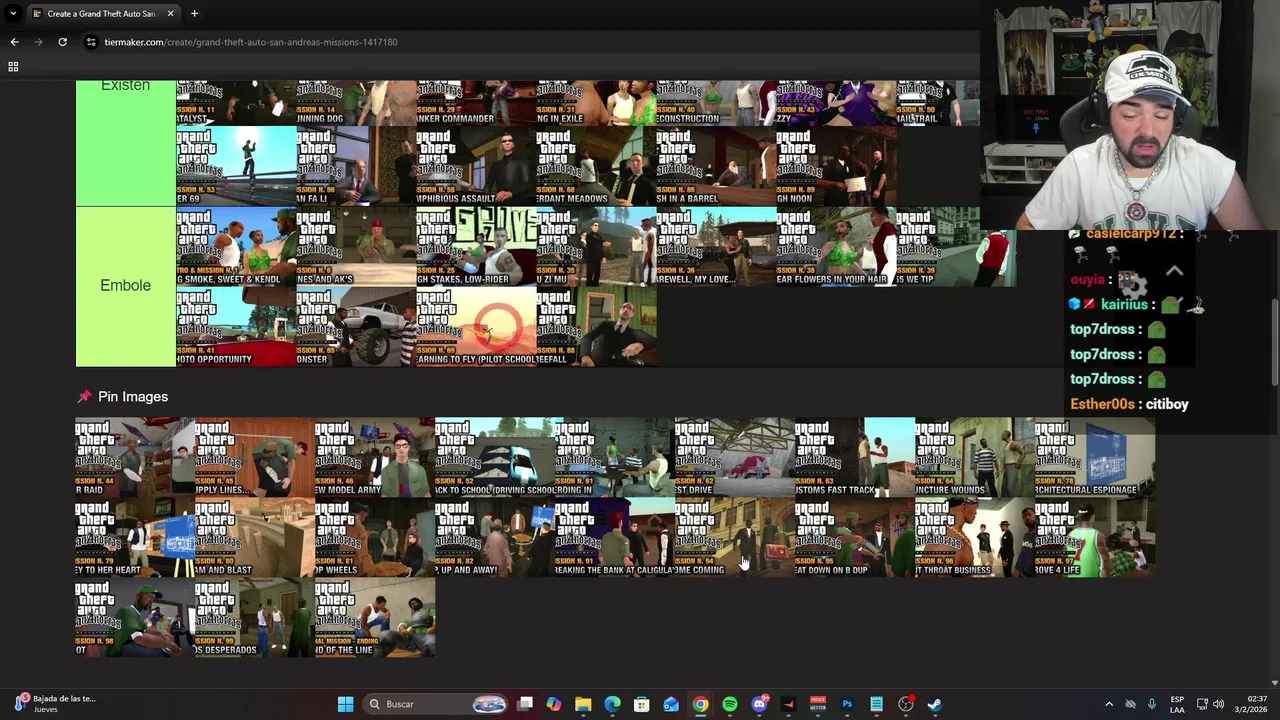Image resolution: width=1280 pixels, height=720 pixels.
Task: Pick the Cut Throat Business image
Action: (975, 537)
